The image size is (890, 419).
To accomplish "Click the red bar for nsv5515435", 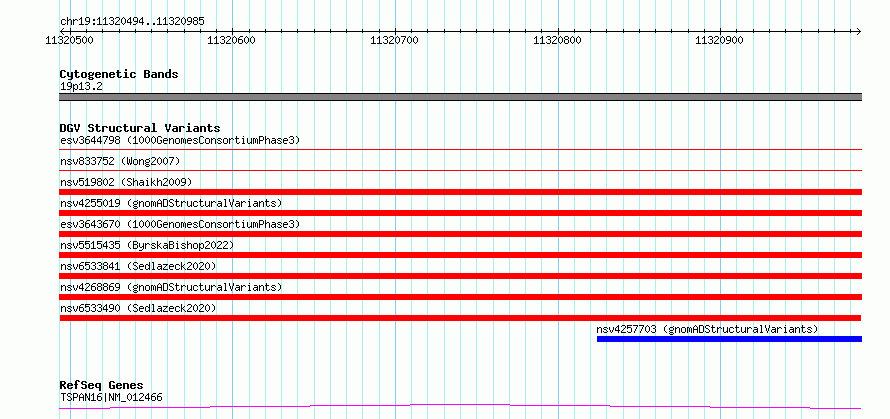I will (x=460, y=255).
